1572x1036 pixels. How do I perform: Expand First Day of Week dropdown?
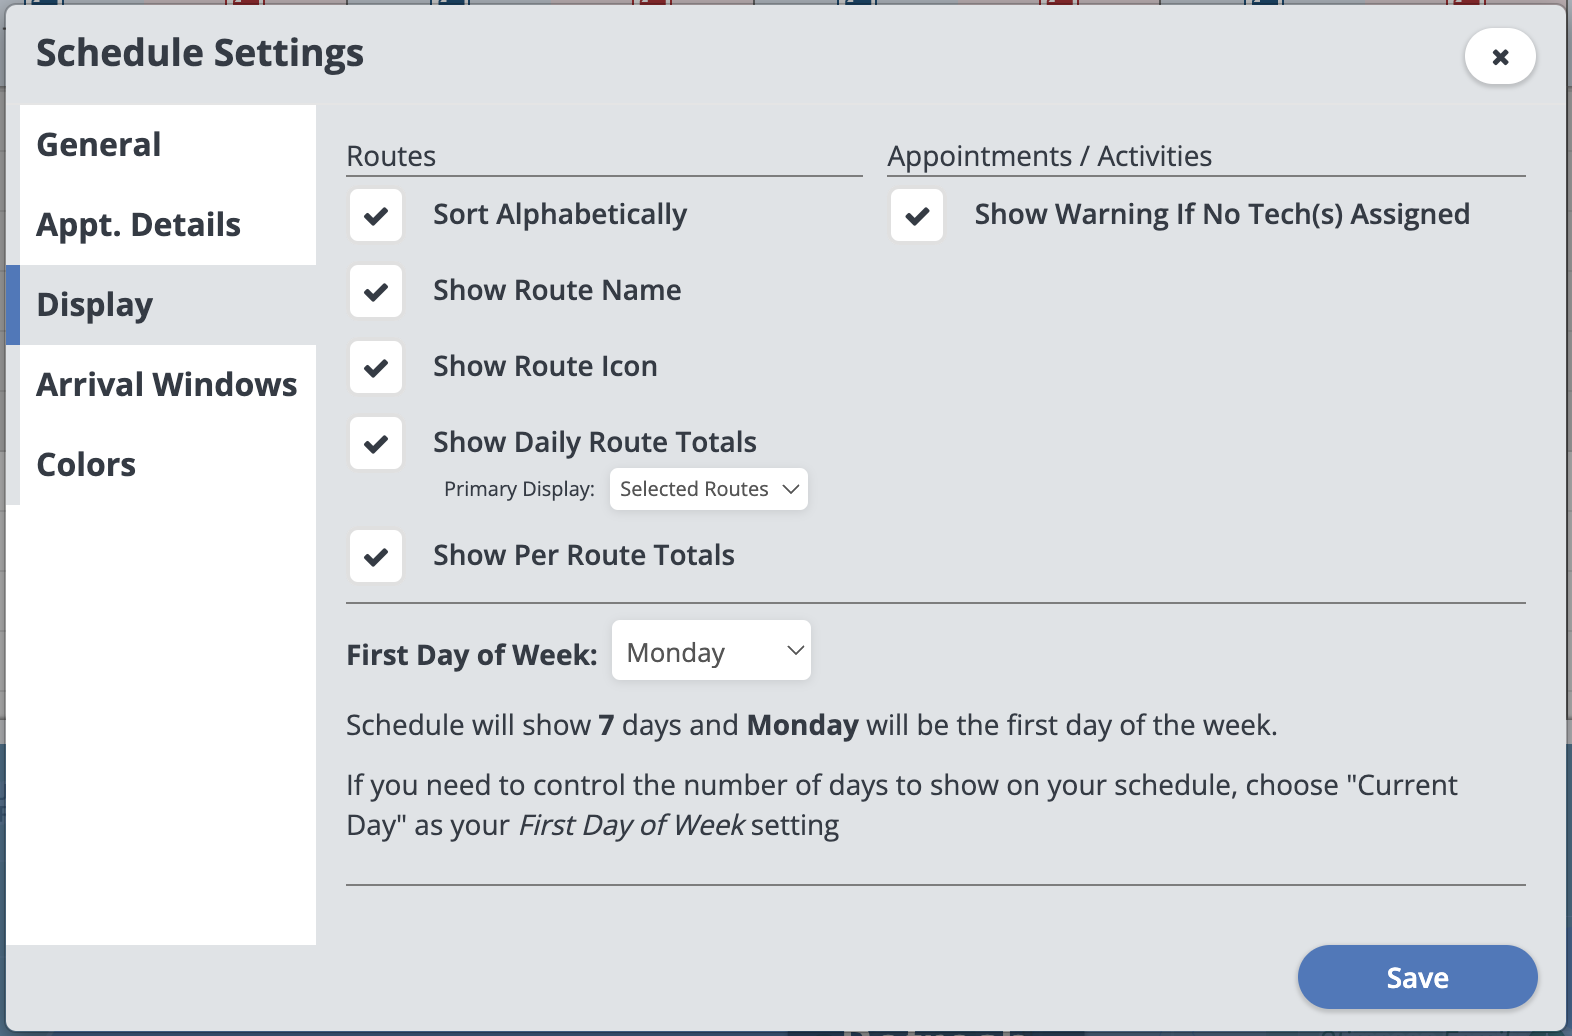(711, 651)
